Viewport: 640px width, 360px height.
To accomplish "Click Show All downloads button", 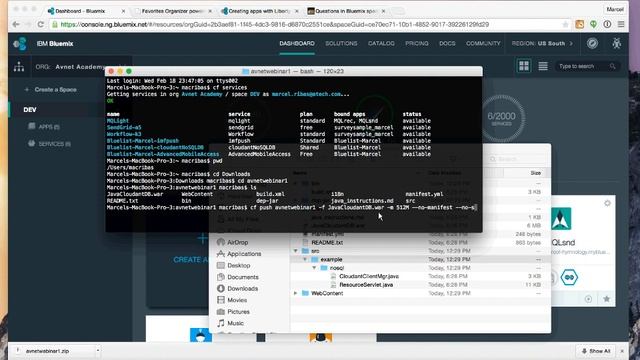I will tap(596, 351).
